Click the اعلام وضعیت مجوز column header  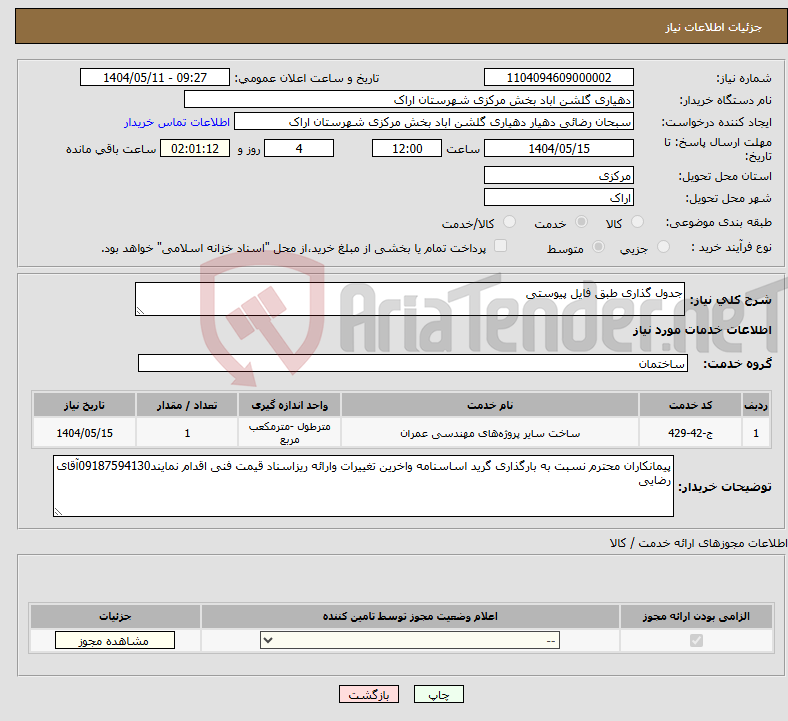point(410,616)
